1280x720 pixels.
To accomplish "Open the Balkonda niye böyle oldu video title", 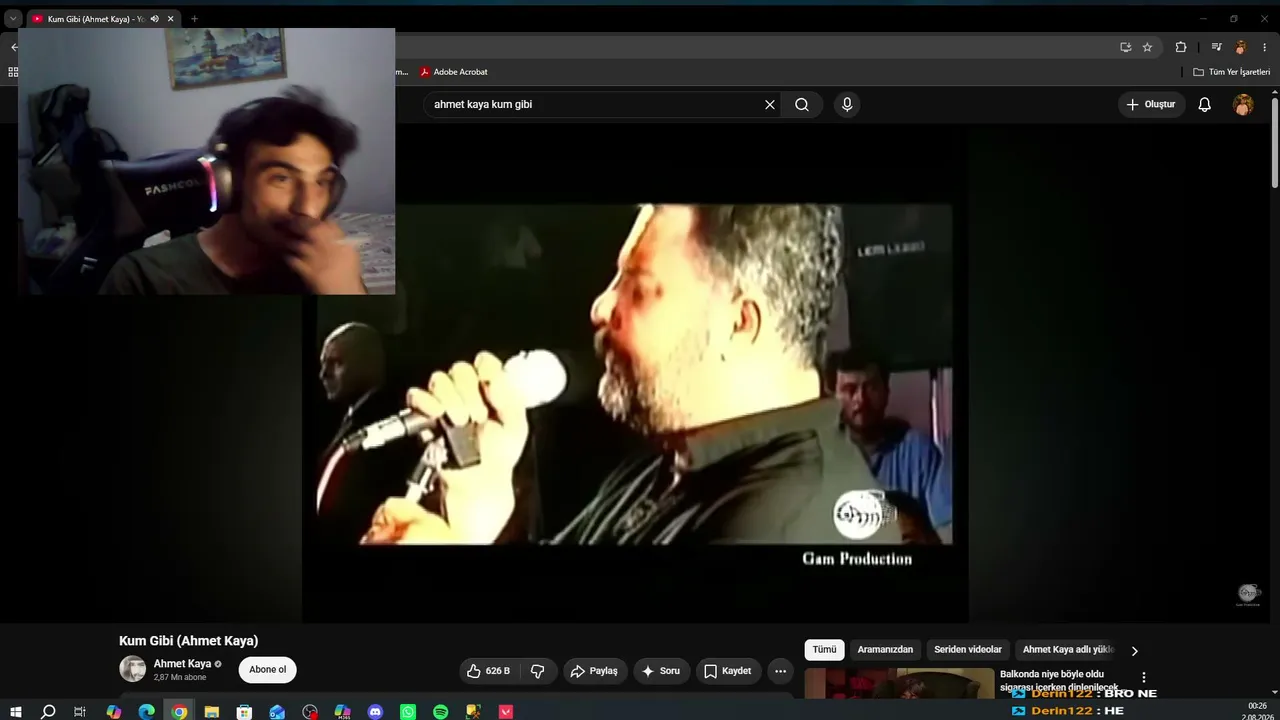I will tap(1060, 680).
